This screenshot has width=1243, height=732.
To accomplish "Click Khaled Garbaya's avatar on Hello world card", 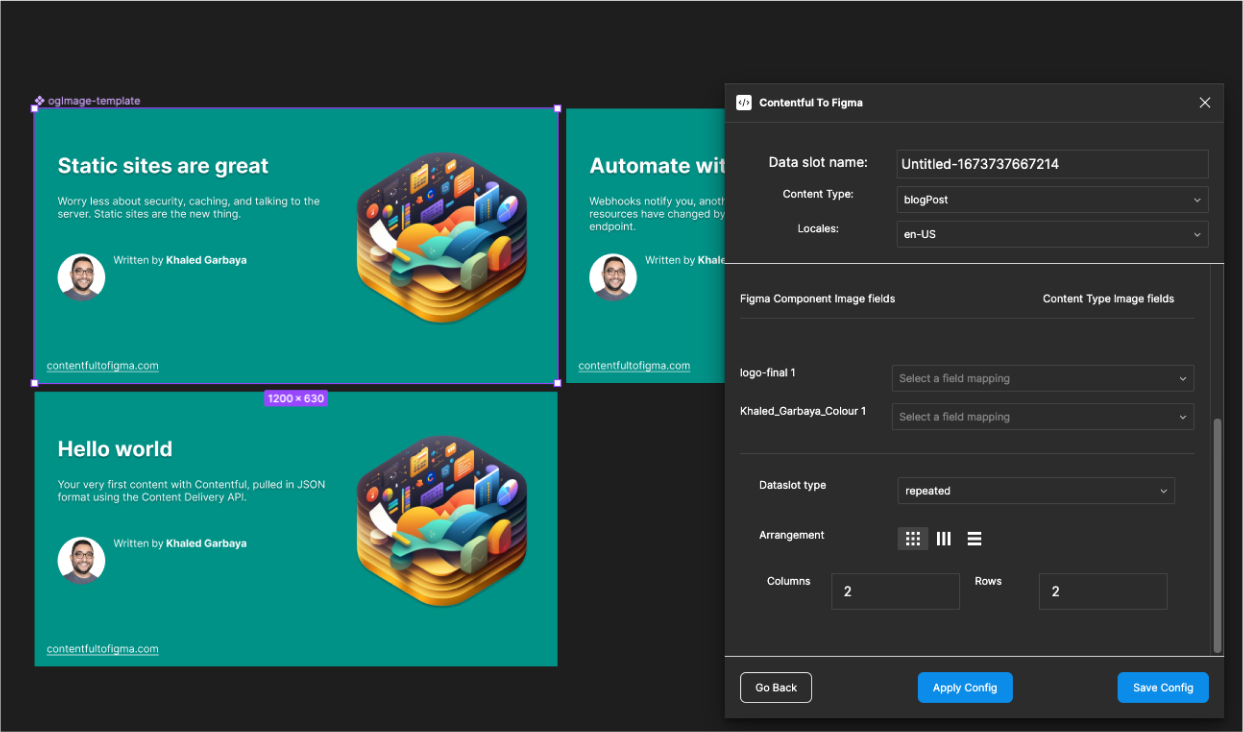I will (x=81, y=560).
